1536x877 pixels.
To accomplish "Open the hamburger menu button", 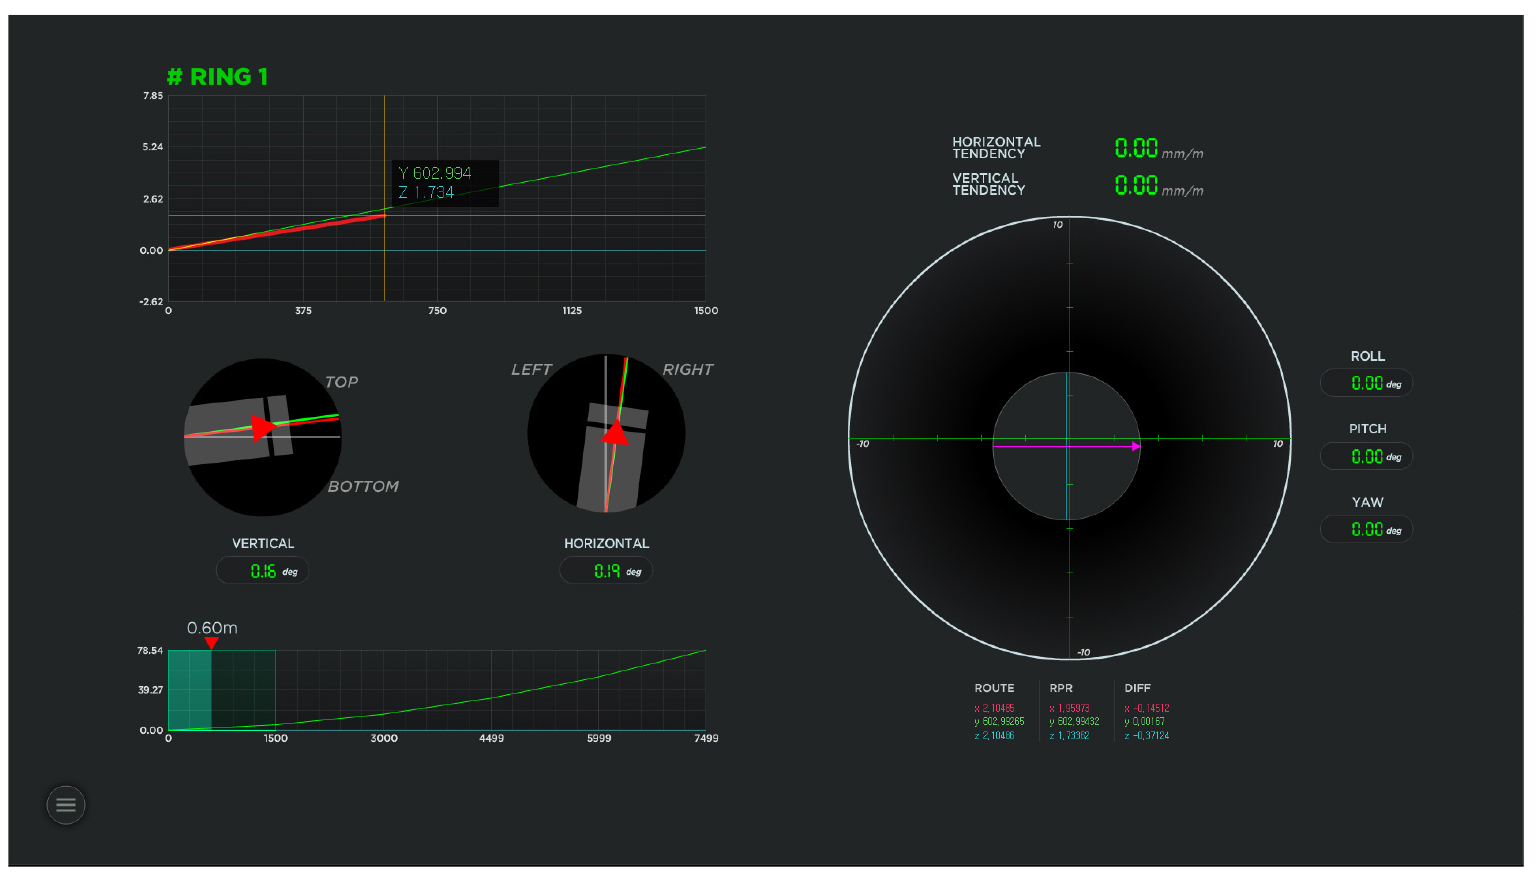I will click(x=66, y=805).
